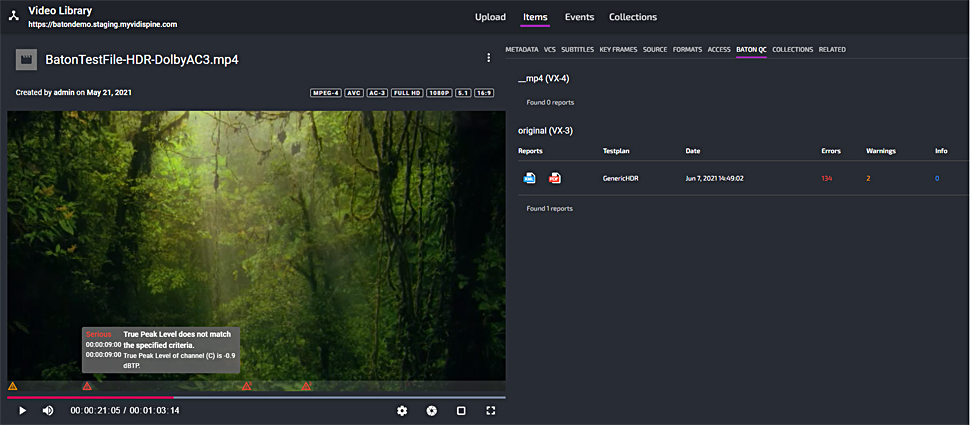The image size is (970, 425).
Task: Click the timecode 00:00:21:05 display
Action: click(96, 411)
